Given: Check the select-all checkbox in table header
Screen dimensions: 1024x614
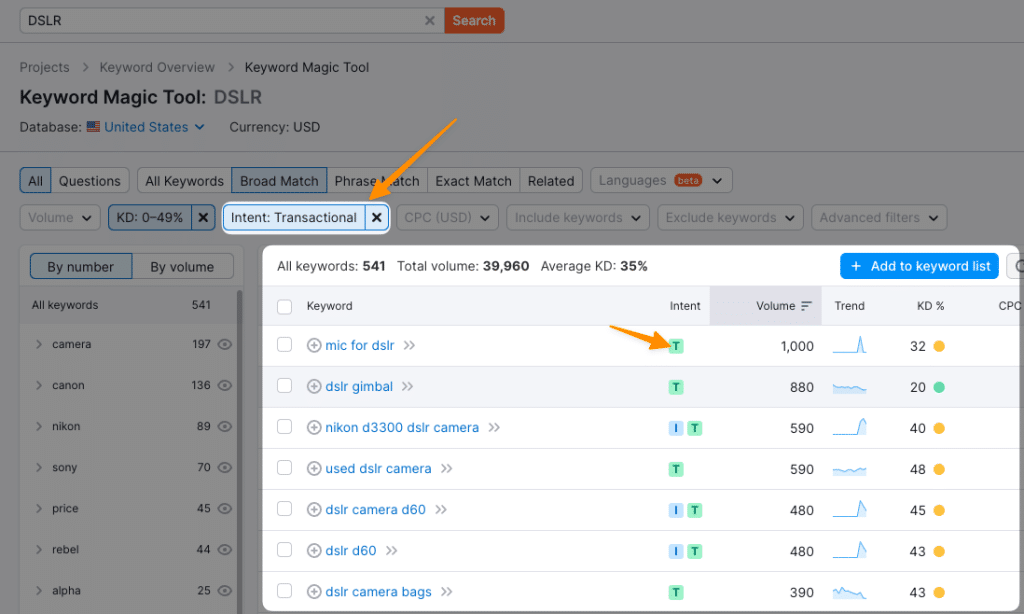Looking at the screenshot, I should [284, 306].
